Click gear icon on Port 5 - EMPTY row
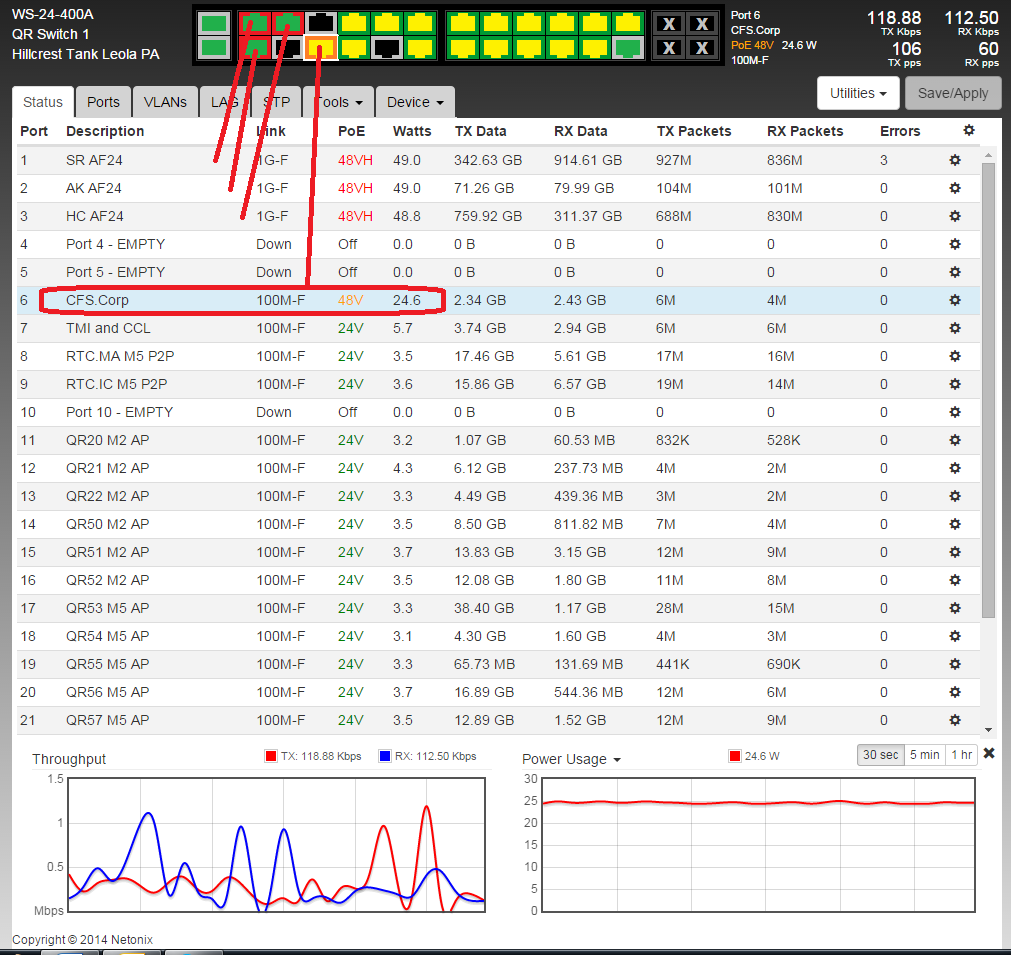This screenshot has width=1011, height=955. click(955, 272)
